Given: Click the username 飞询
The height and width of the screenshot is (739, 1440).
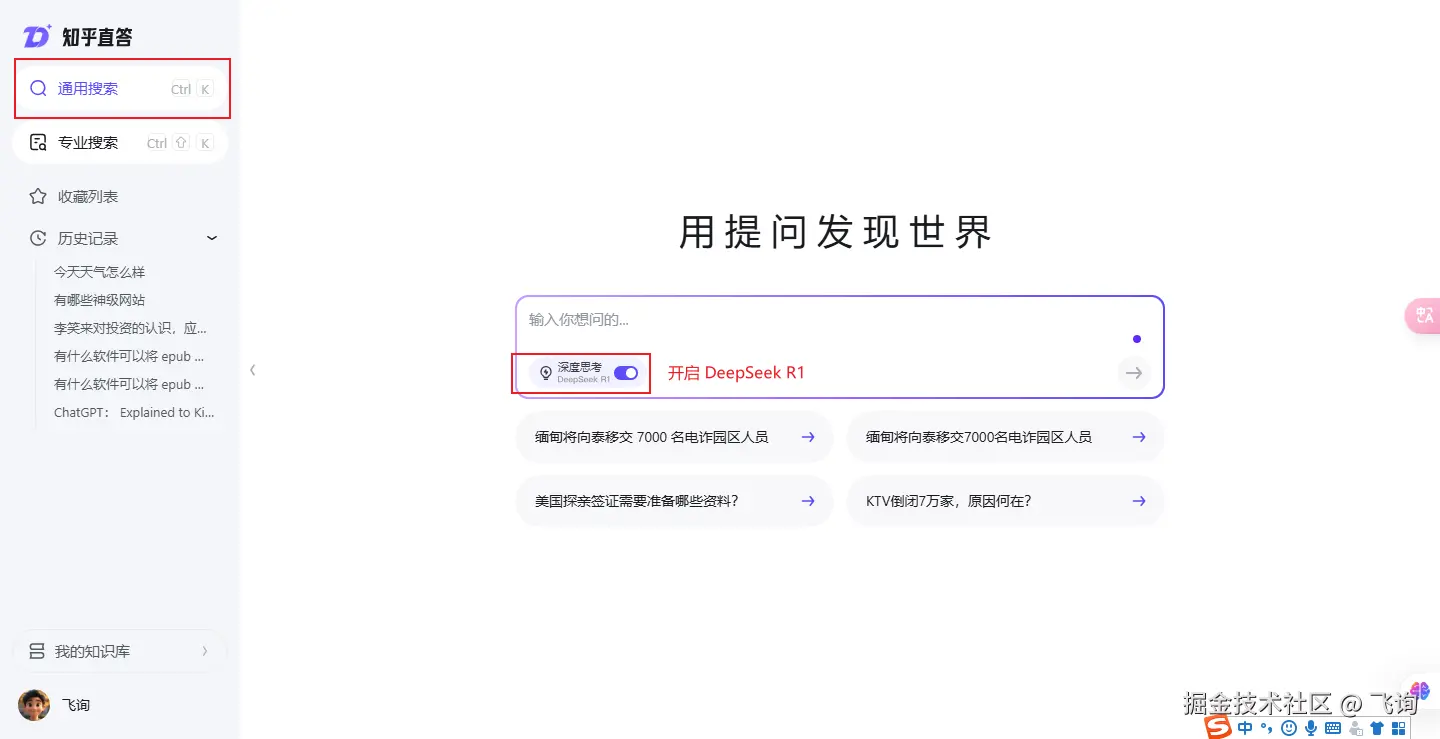Looking at the screenshot, I should pos(76,705).
